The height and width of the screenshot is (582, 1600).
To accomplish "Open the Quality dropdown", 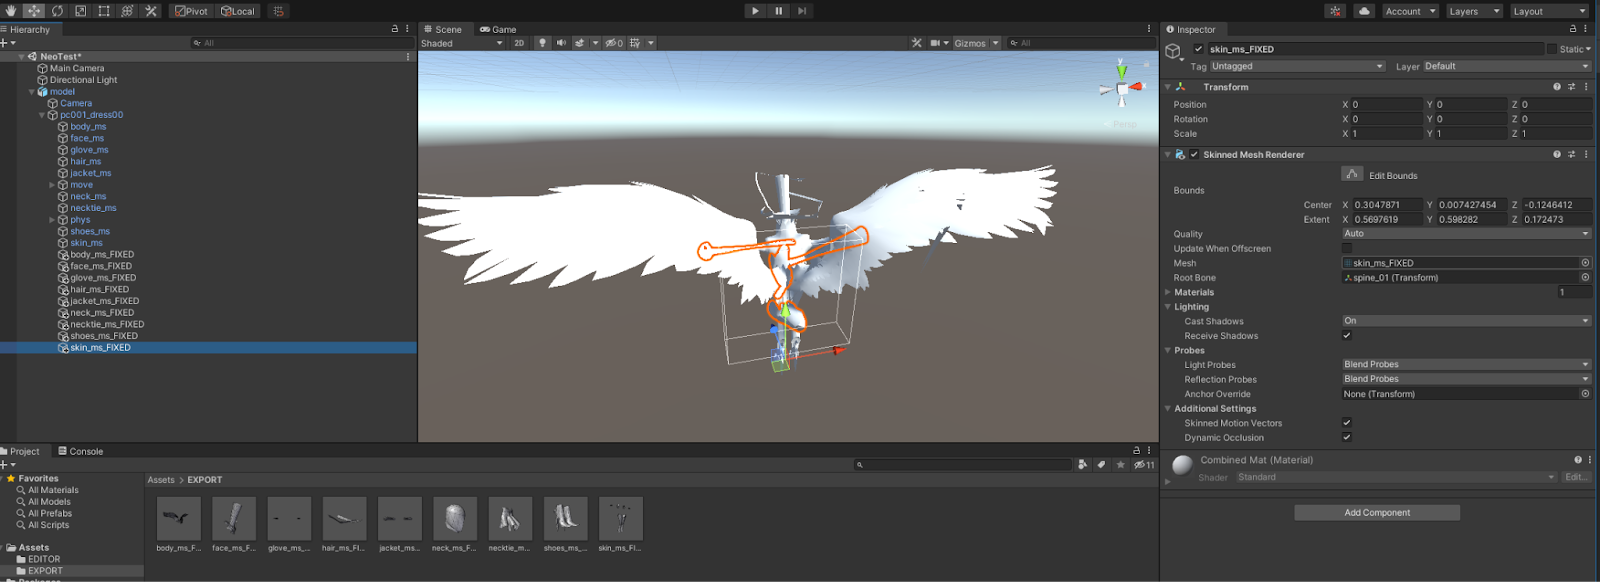I will coord(1466,233).
